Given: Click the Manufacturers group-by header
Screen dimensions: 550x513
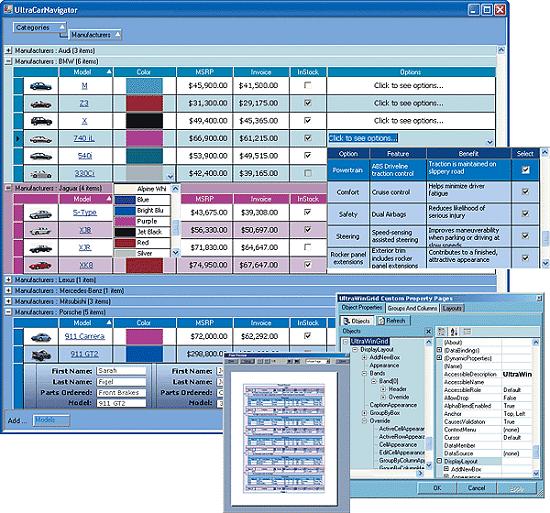Looking at the screenshot, I should [95, 35].
